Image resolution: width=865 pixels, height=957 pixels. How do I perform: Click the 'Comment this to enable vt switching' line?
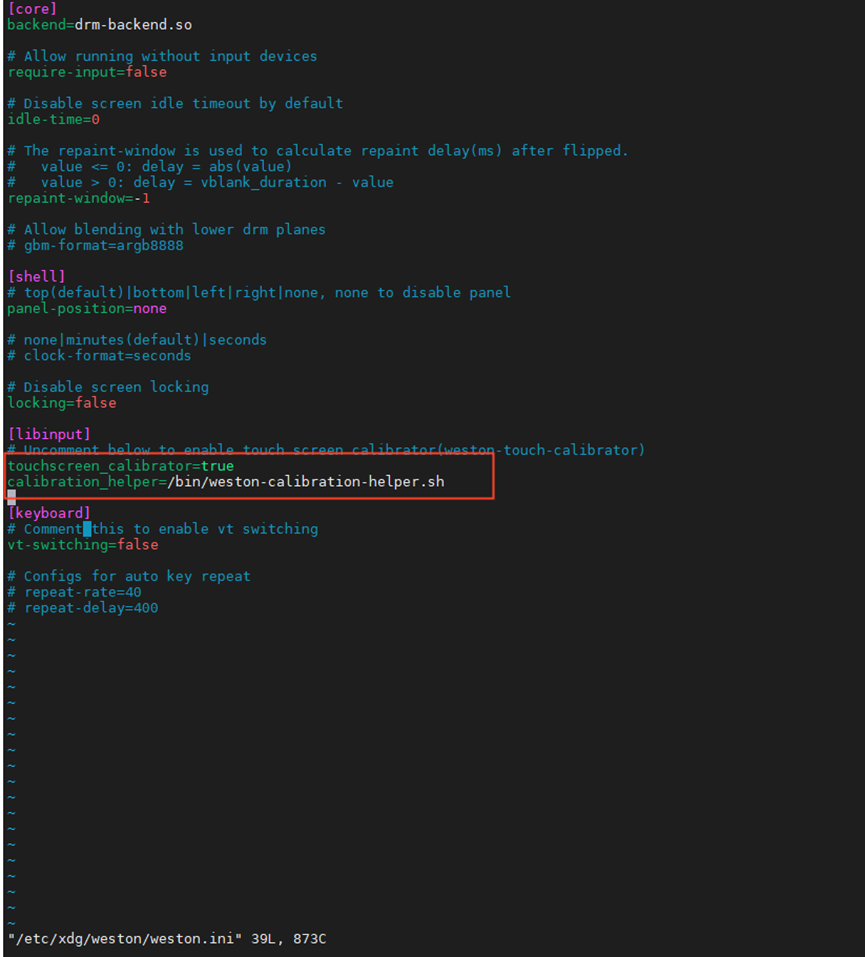pyautogui.click(x=163, y=529)
